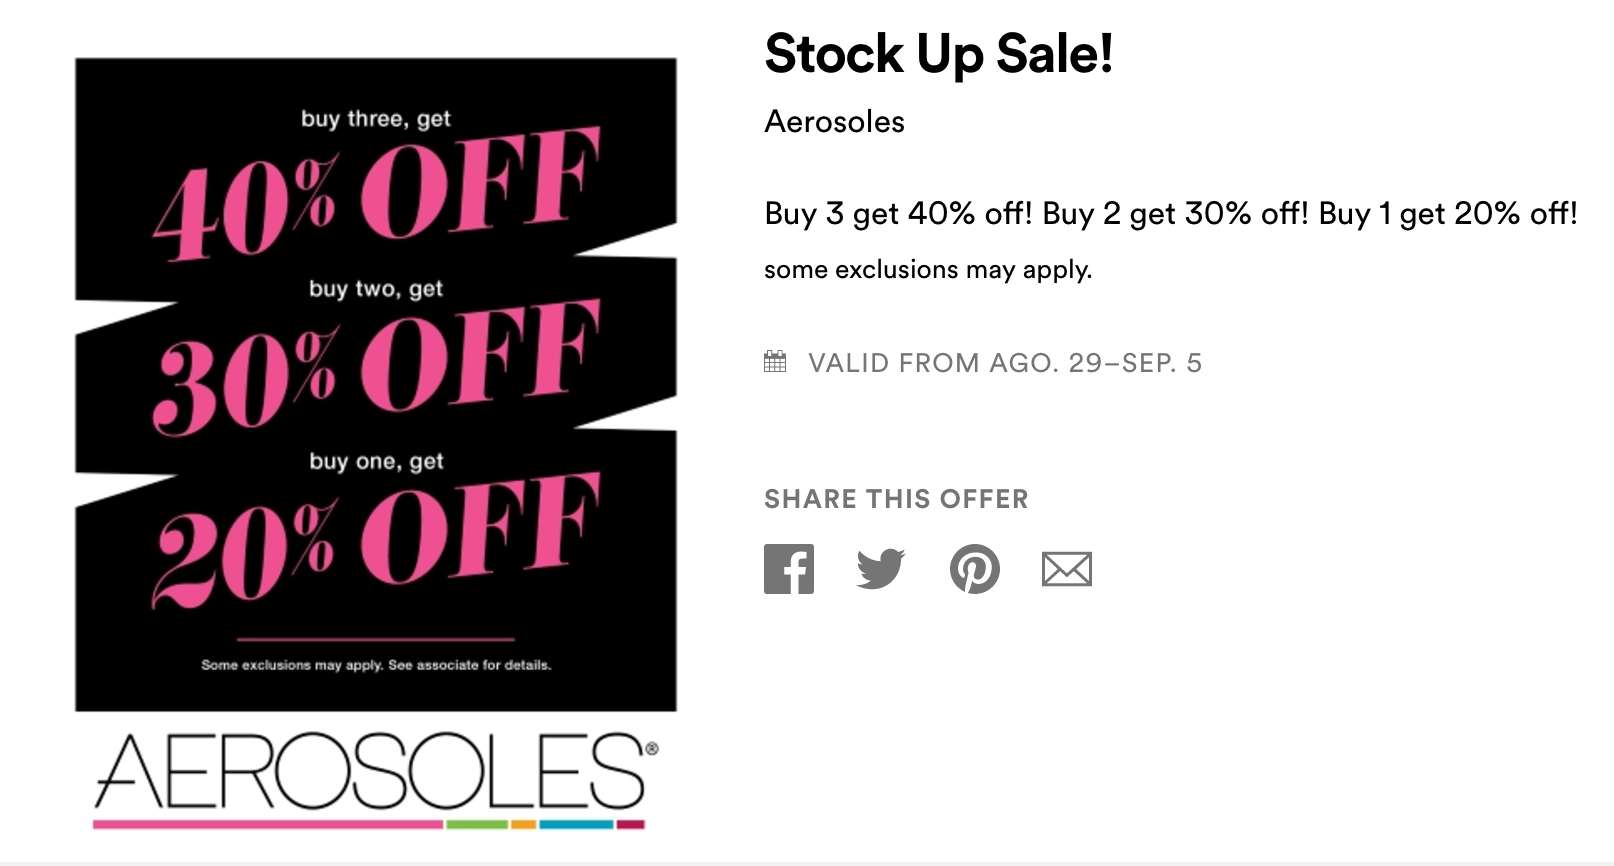Click the blue segment under Aerosoles logo
The image size is (1614, 866).
tap(576, 825)
